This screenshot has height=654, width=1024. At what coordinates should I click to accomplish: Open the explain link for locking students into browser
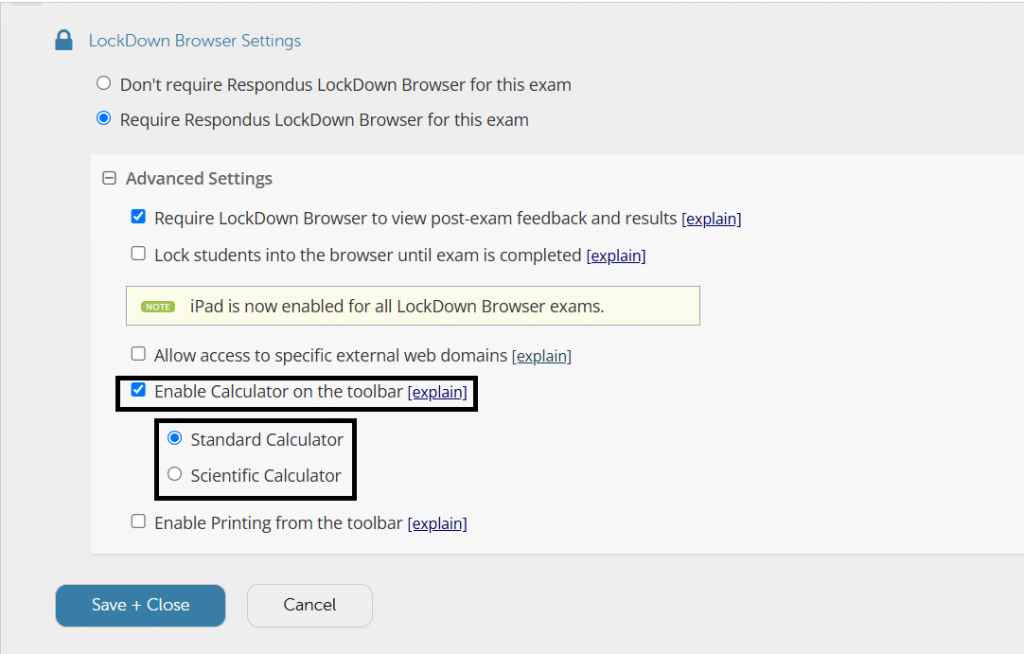[x=616, y=255]
